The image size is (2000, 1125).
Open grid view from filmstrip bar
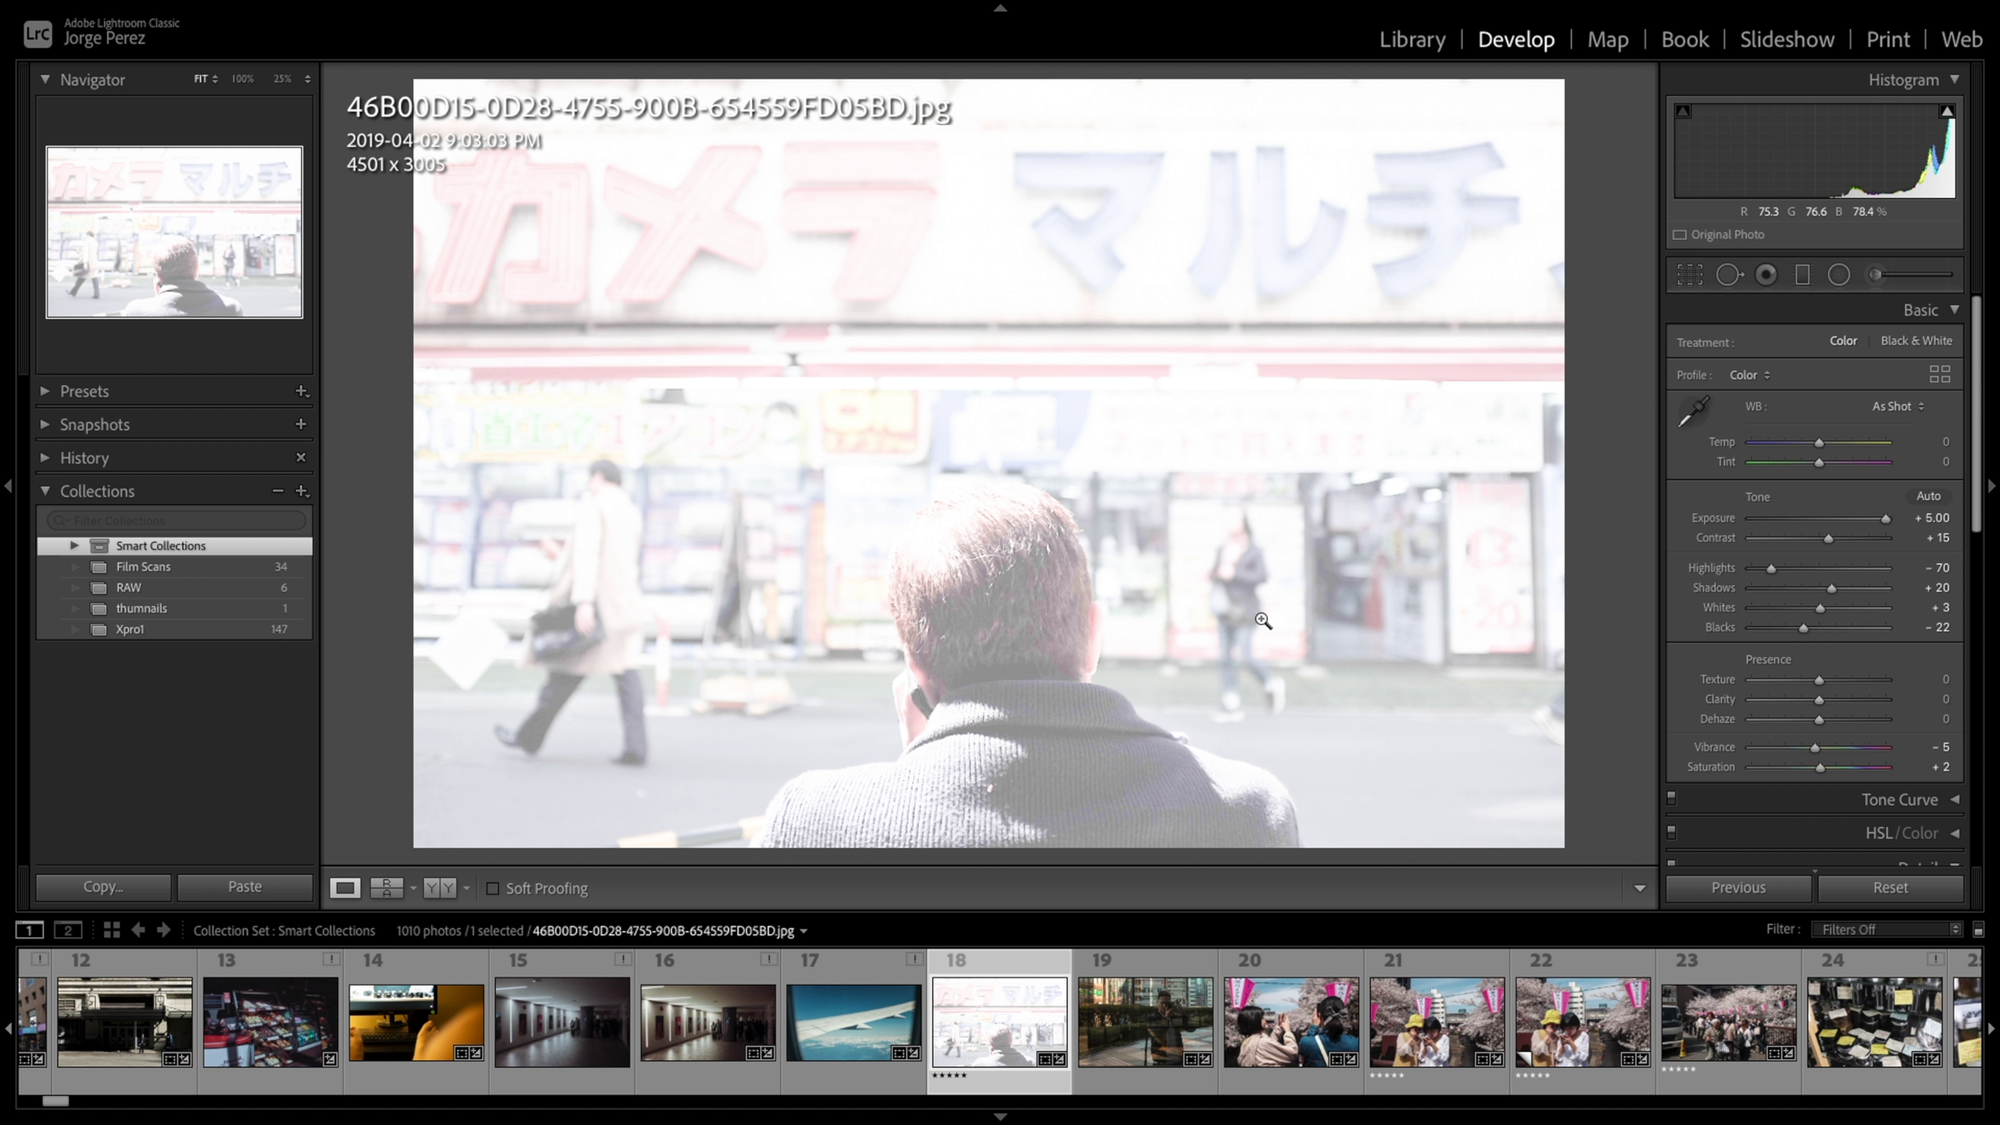pyautogui.click(x=111, y=930)
